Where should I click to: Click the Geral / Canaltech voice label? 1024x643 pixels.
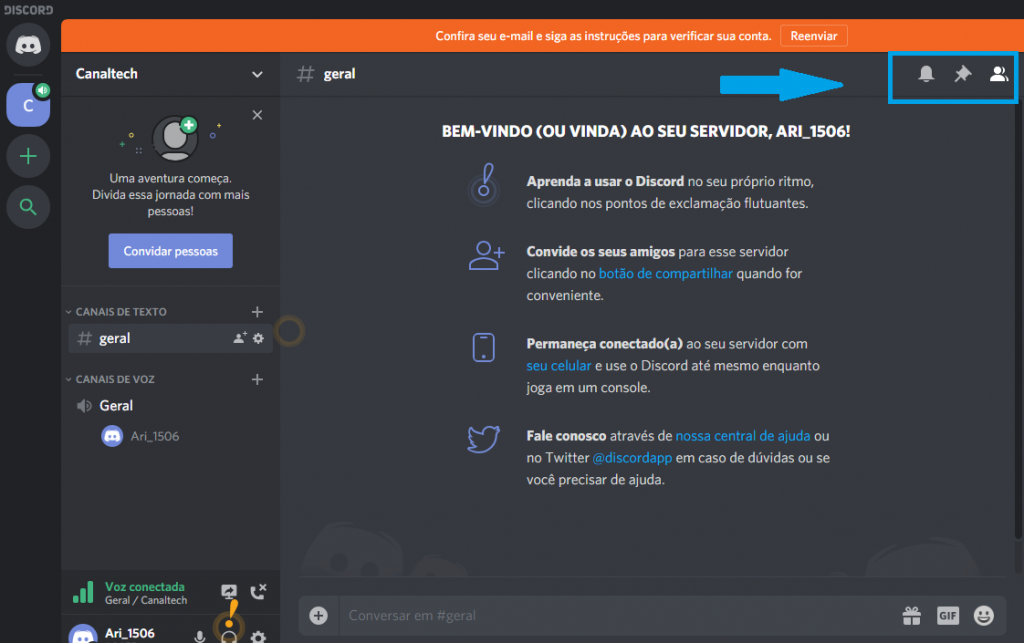(x=146, y=600)
